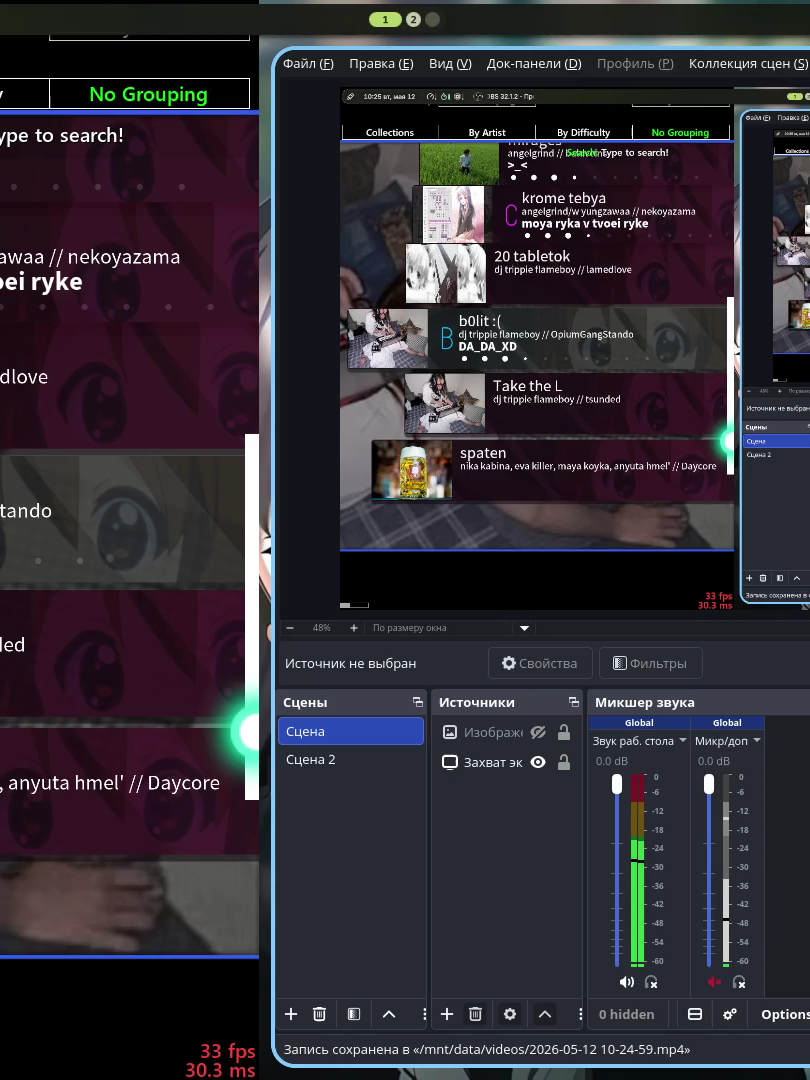The image size is (810, 1080).
Task: Click 0.0 dB under Звук раб. стола
Action: coord(612,761)
